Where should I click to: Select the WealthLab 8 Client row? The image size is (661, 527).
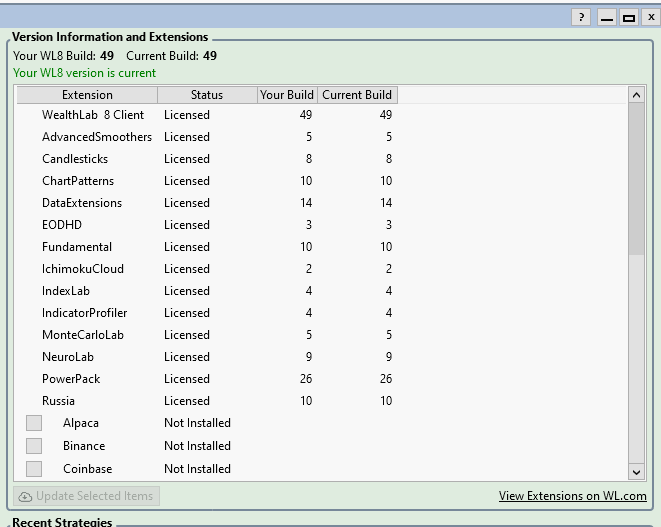pyautogui.click(x=207, y=115)
